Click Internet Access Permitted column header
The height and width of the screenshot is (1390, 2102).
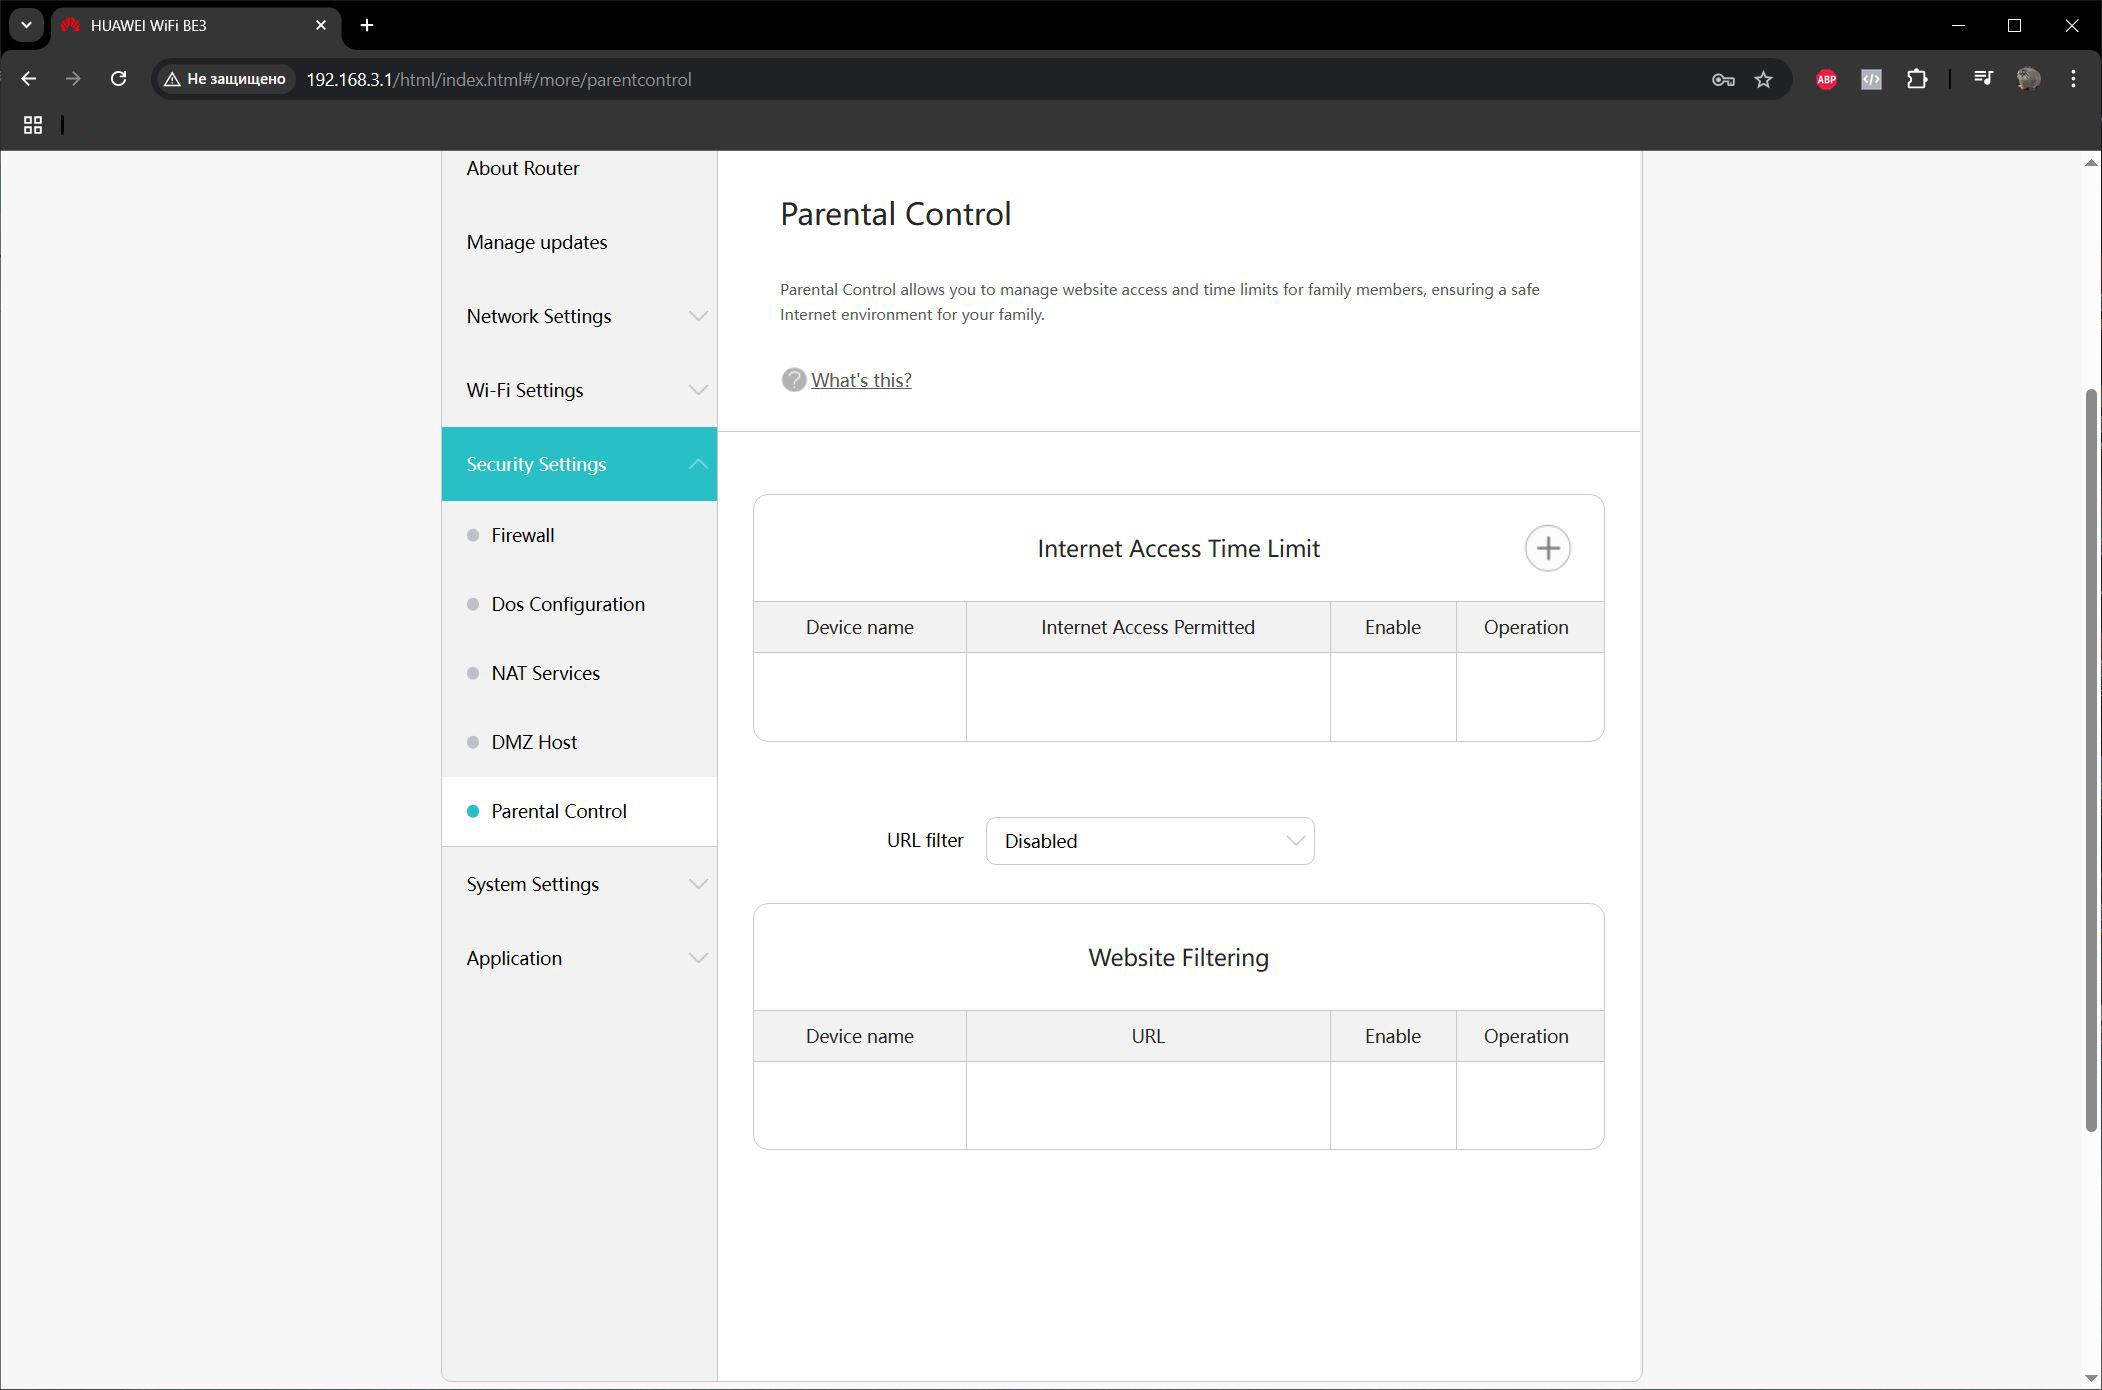pyautogui.click(x=1147, y=627)
